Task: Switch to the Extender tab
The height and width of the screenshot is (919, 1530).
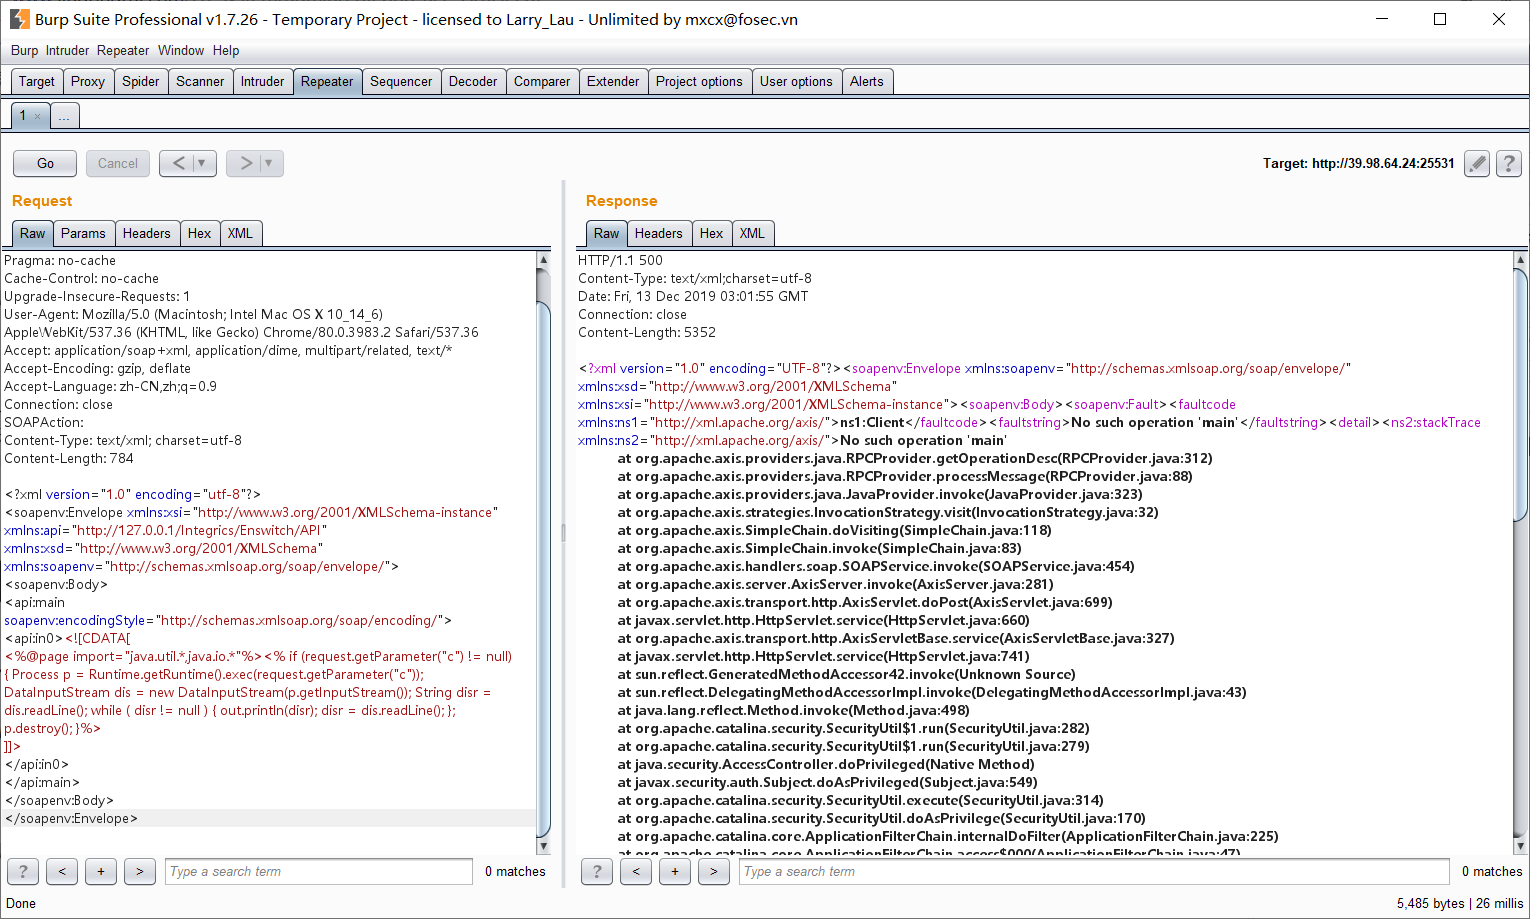Action: click(x=613, y=82)
